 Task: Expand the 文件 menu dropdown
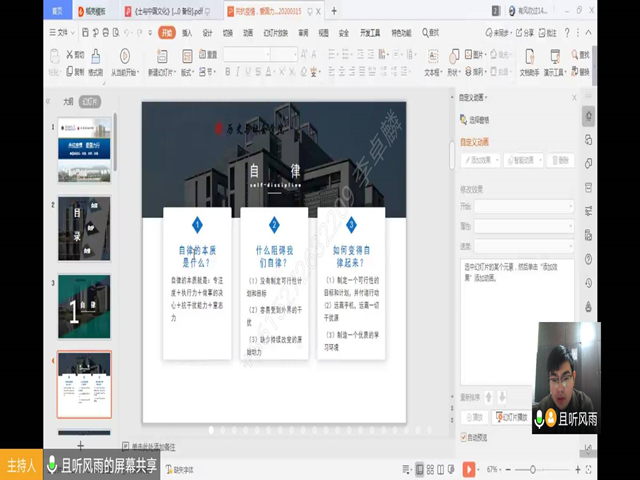tap(66, 32)
